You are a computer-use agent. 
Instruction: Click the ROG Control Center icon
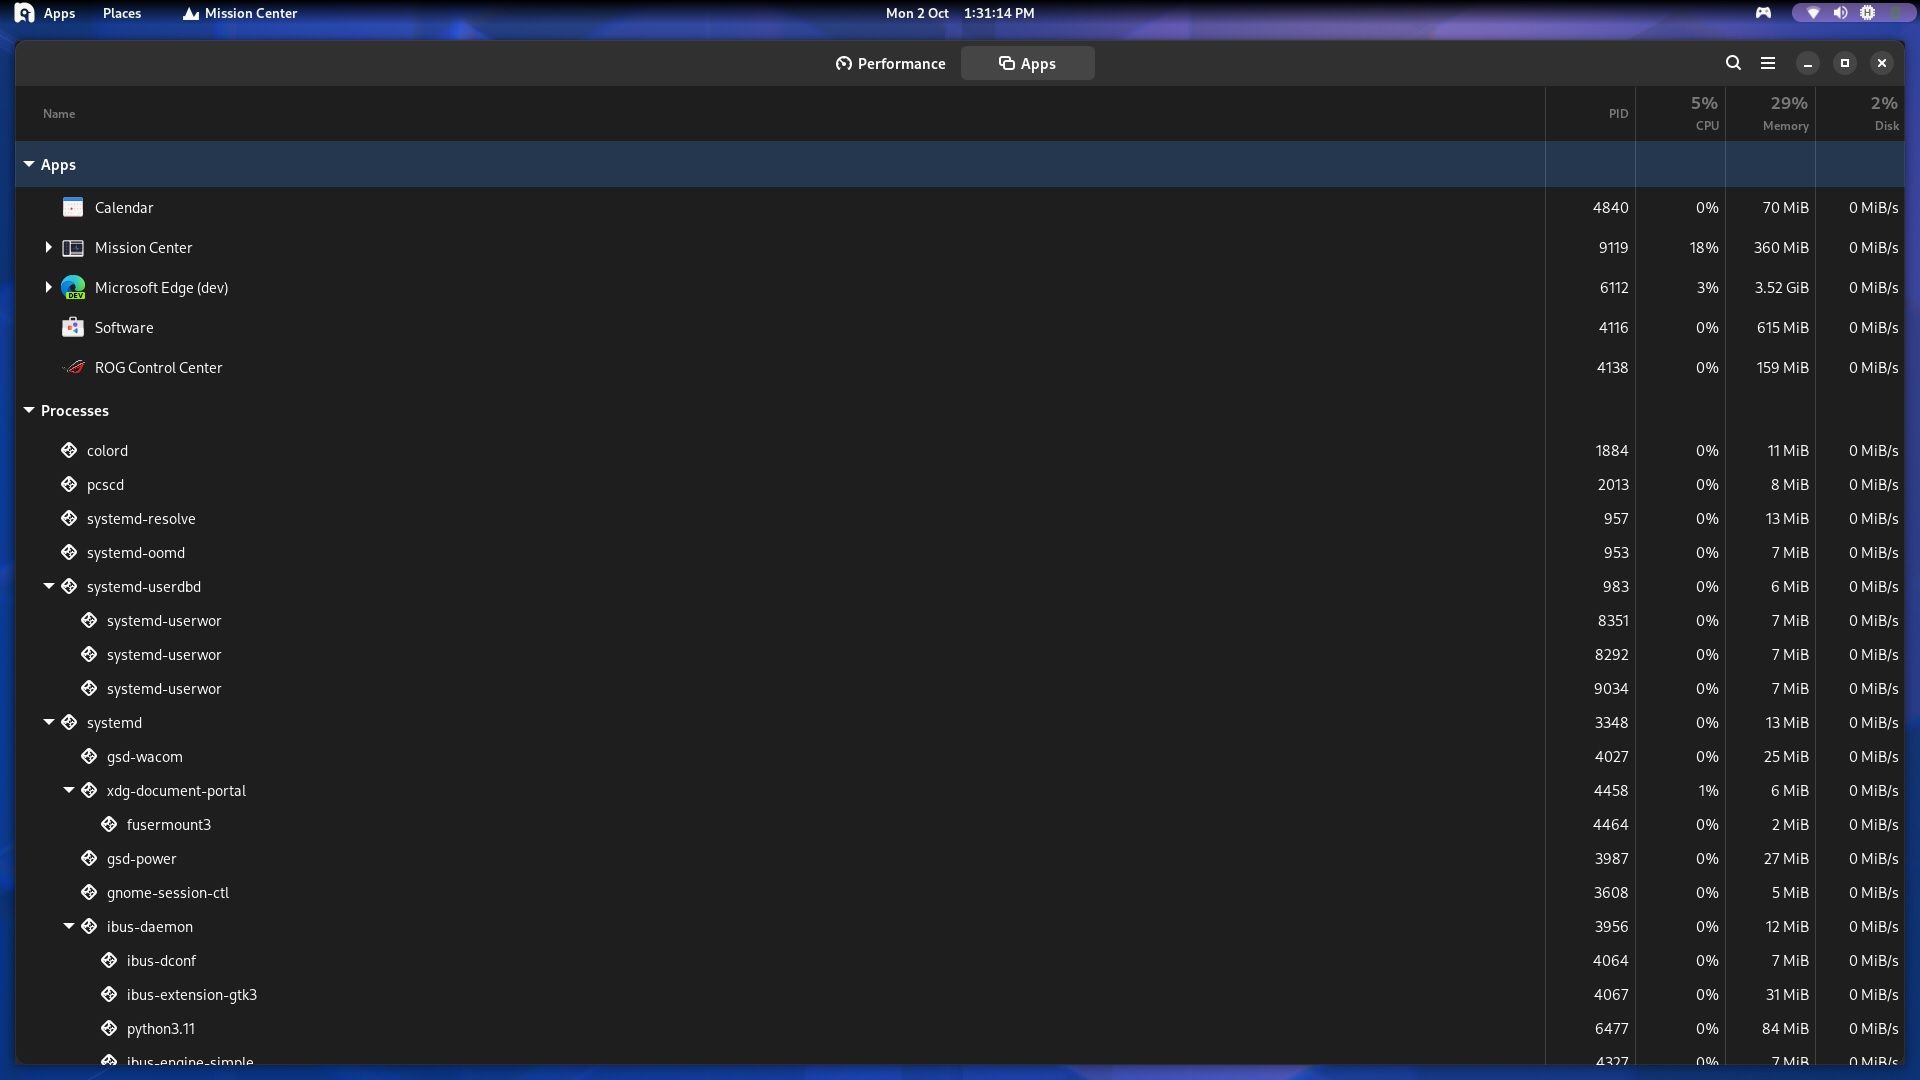(x=73, y=367)
